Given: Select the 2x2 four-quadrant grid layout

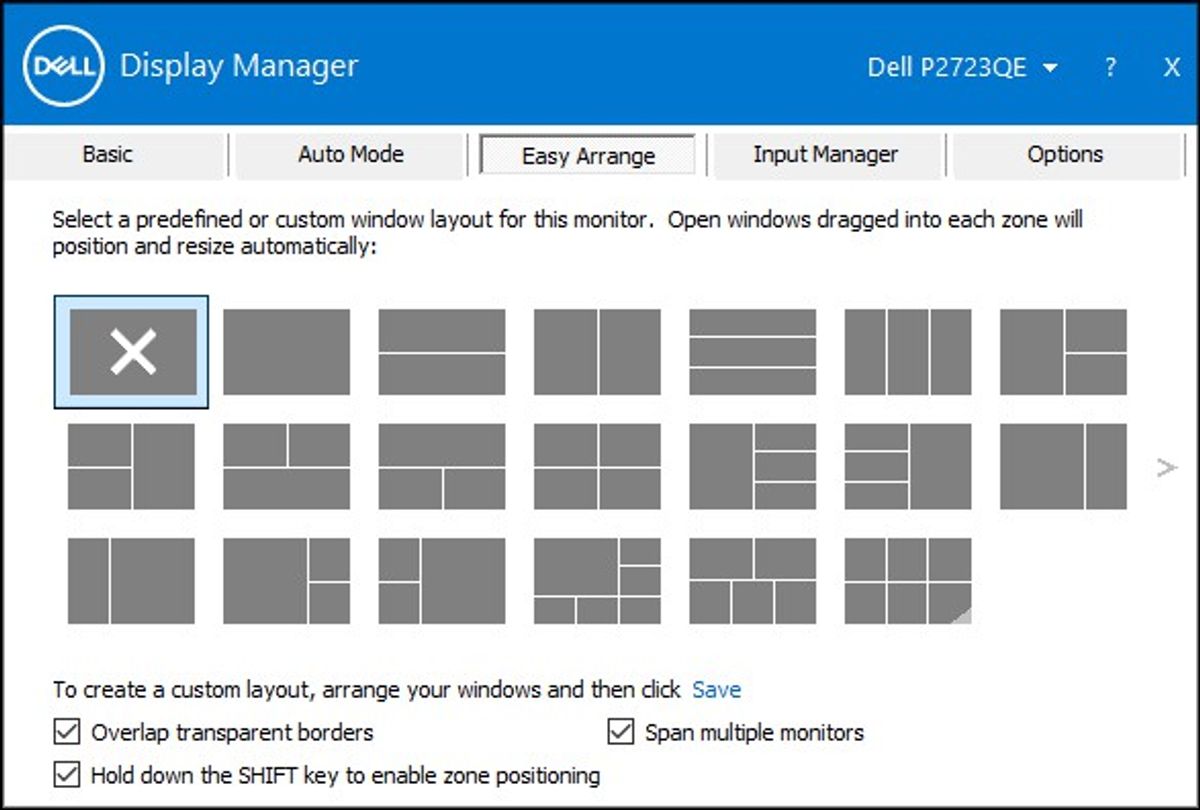Looking at the screenshot, I should point(597,466).
